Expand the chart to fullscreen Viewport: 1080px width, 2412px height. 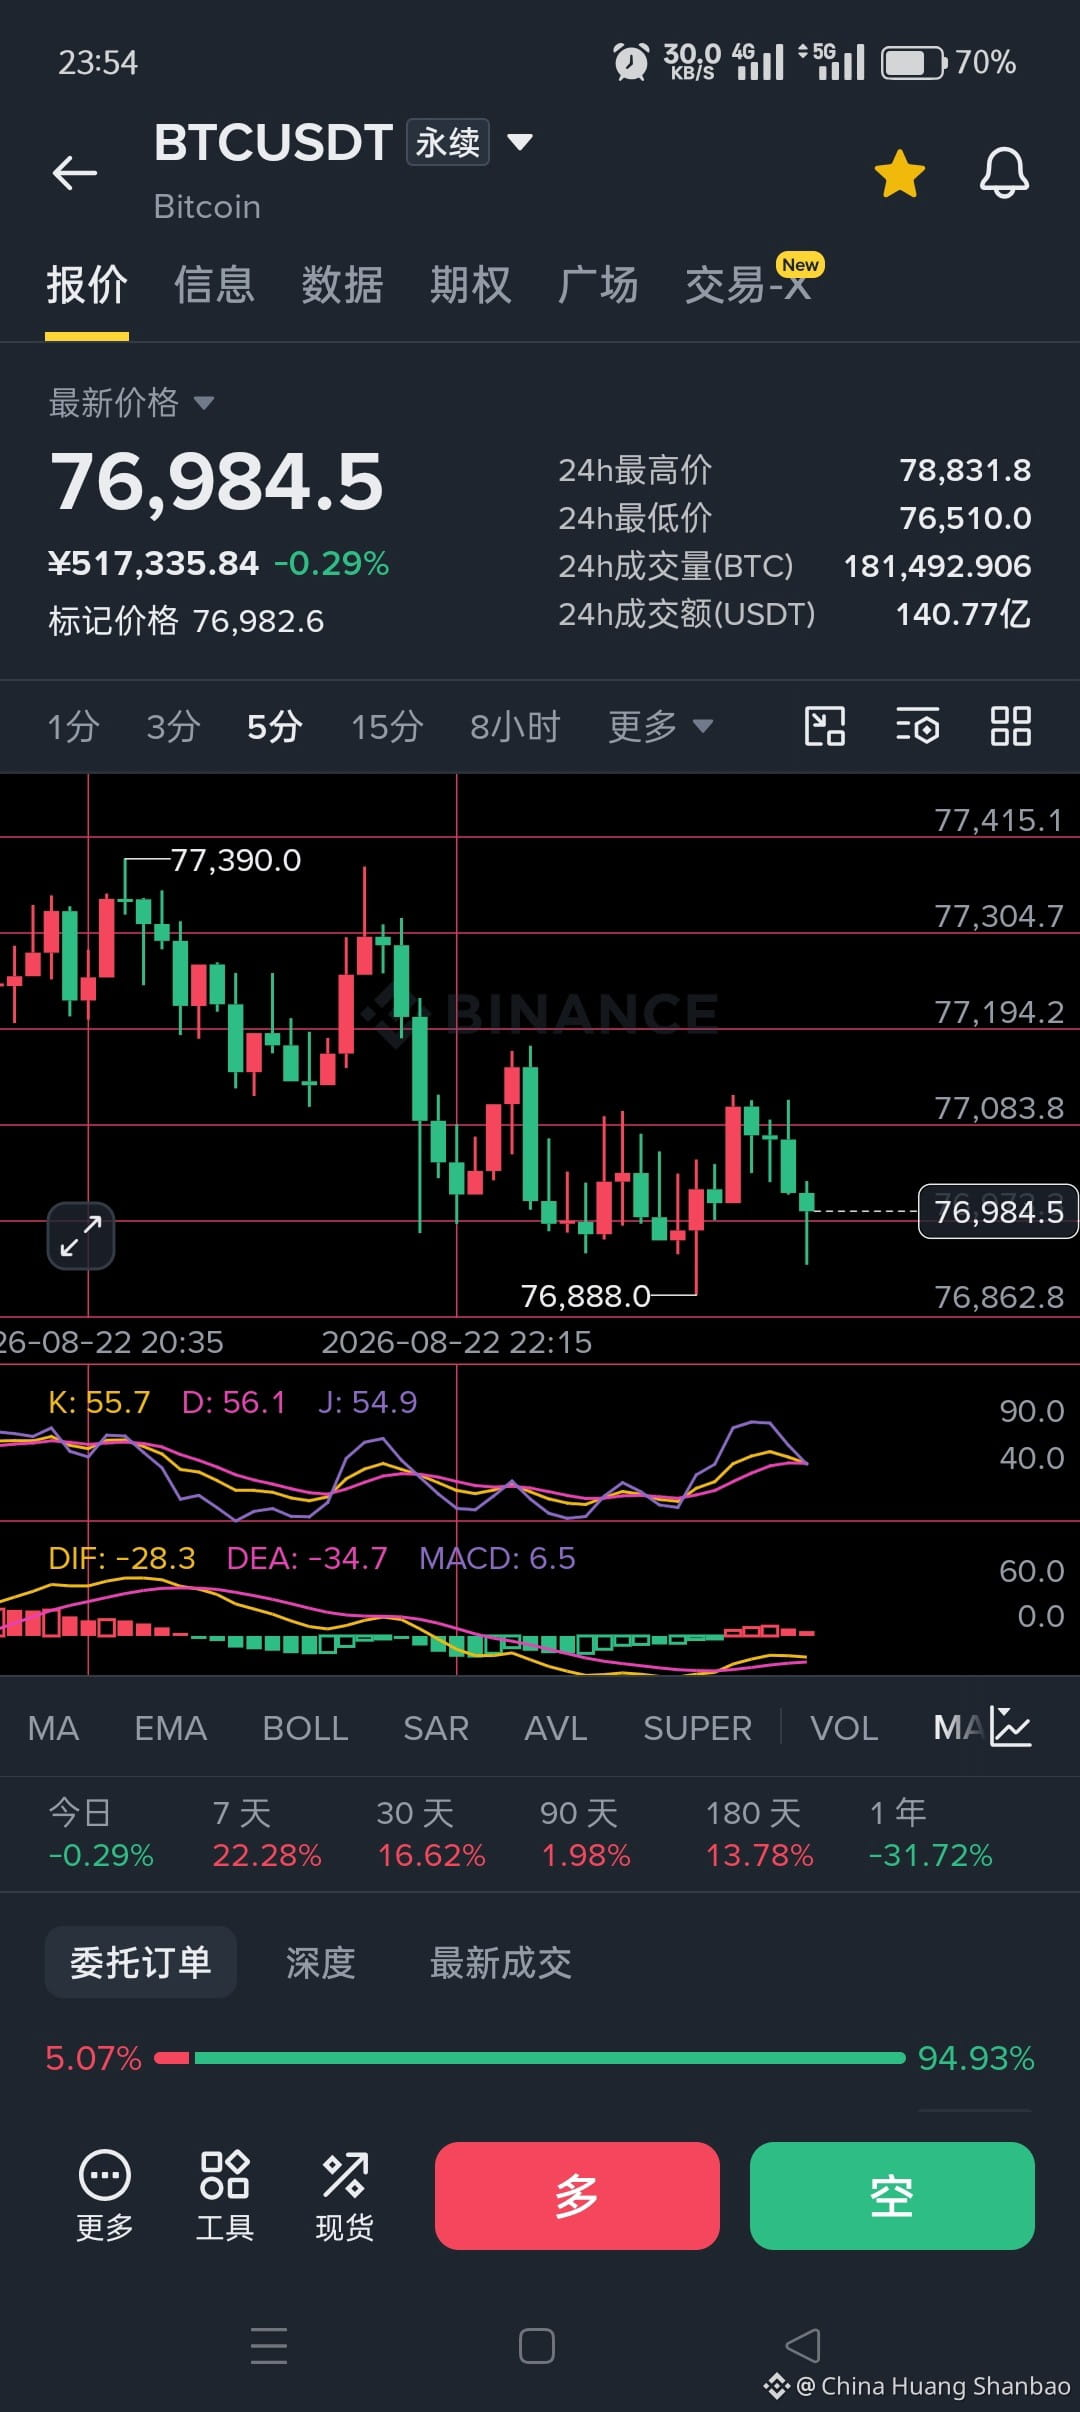pyautogui.click(x=81, y=1236)
